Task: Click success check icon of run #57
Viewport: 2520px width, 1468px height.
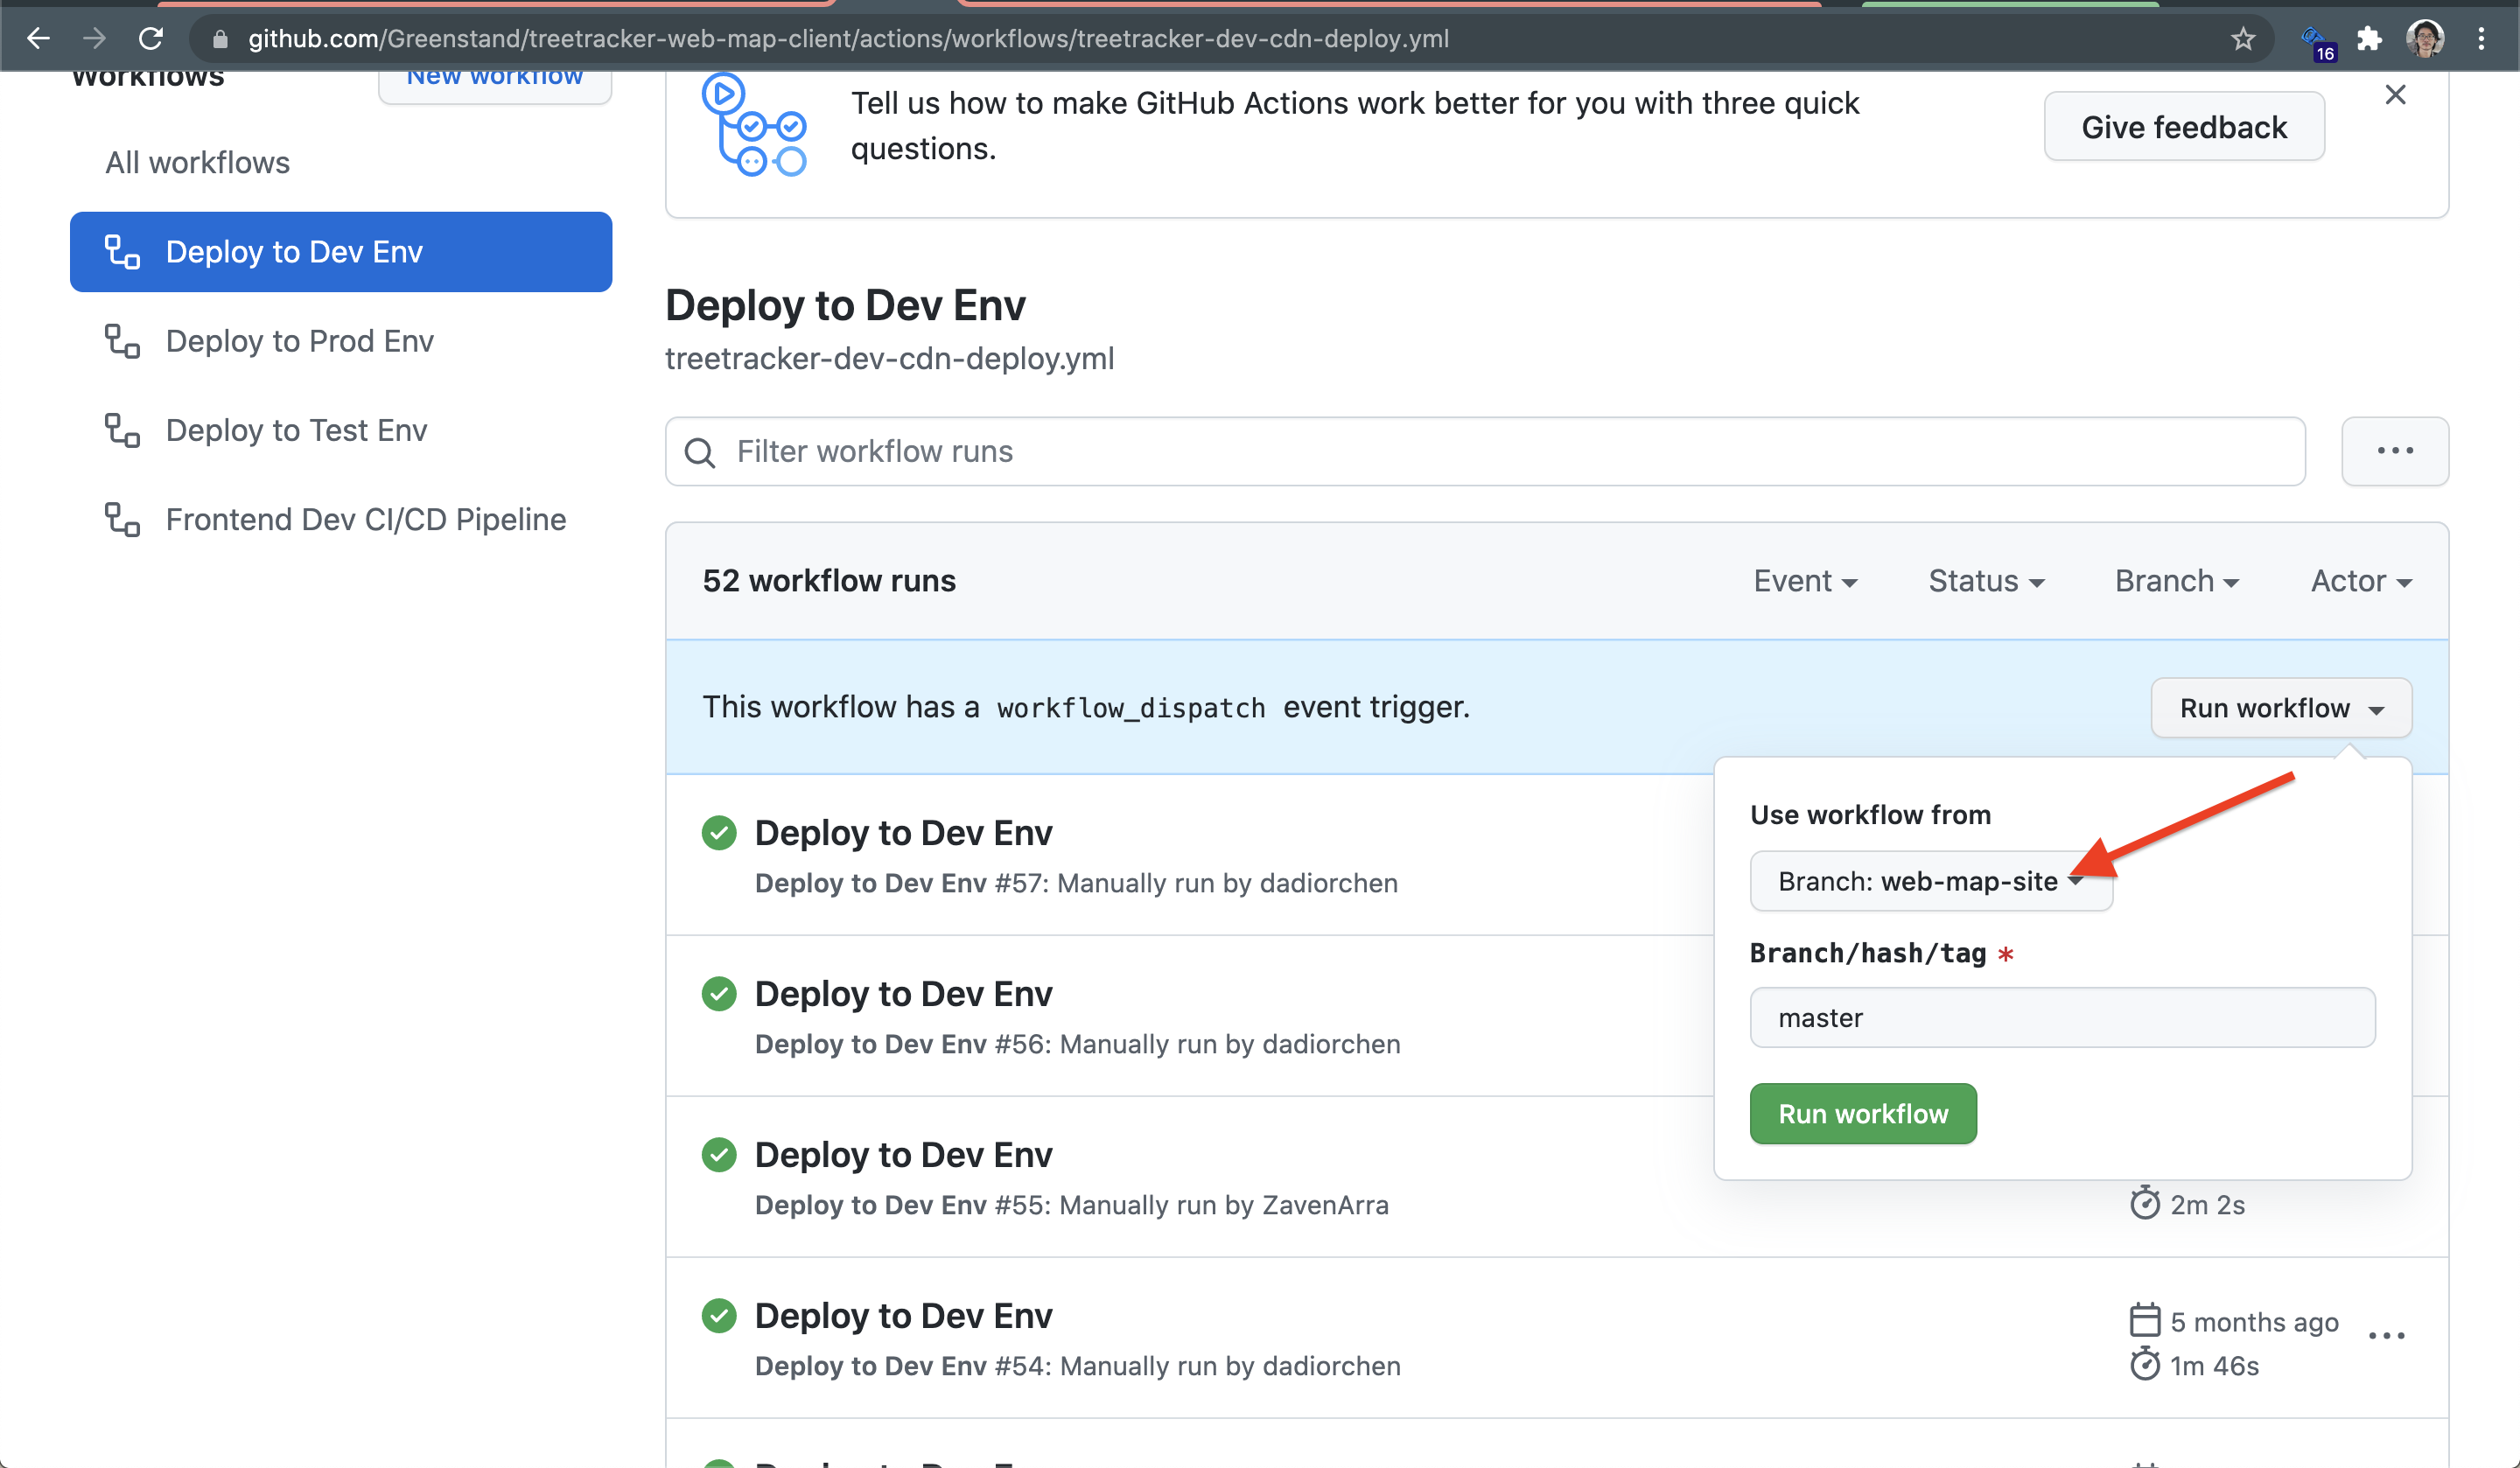Action: click(719, 832)
